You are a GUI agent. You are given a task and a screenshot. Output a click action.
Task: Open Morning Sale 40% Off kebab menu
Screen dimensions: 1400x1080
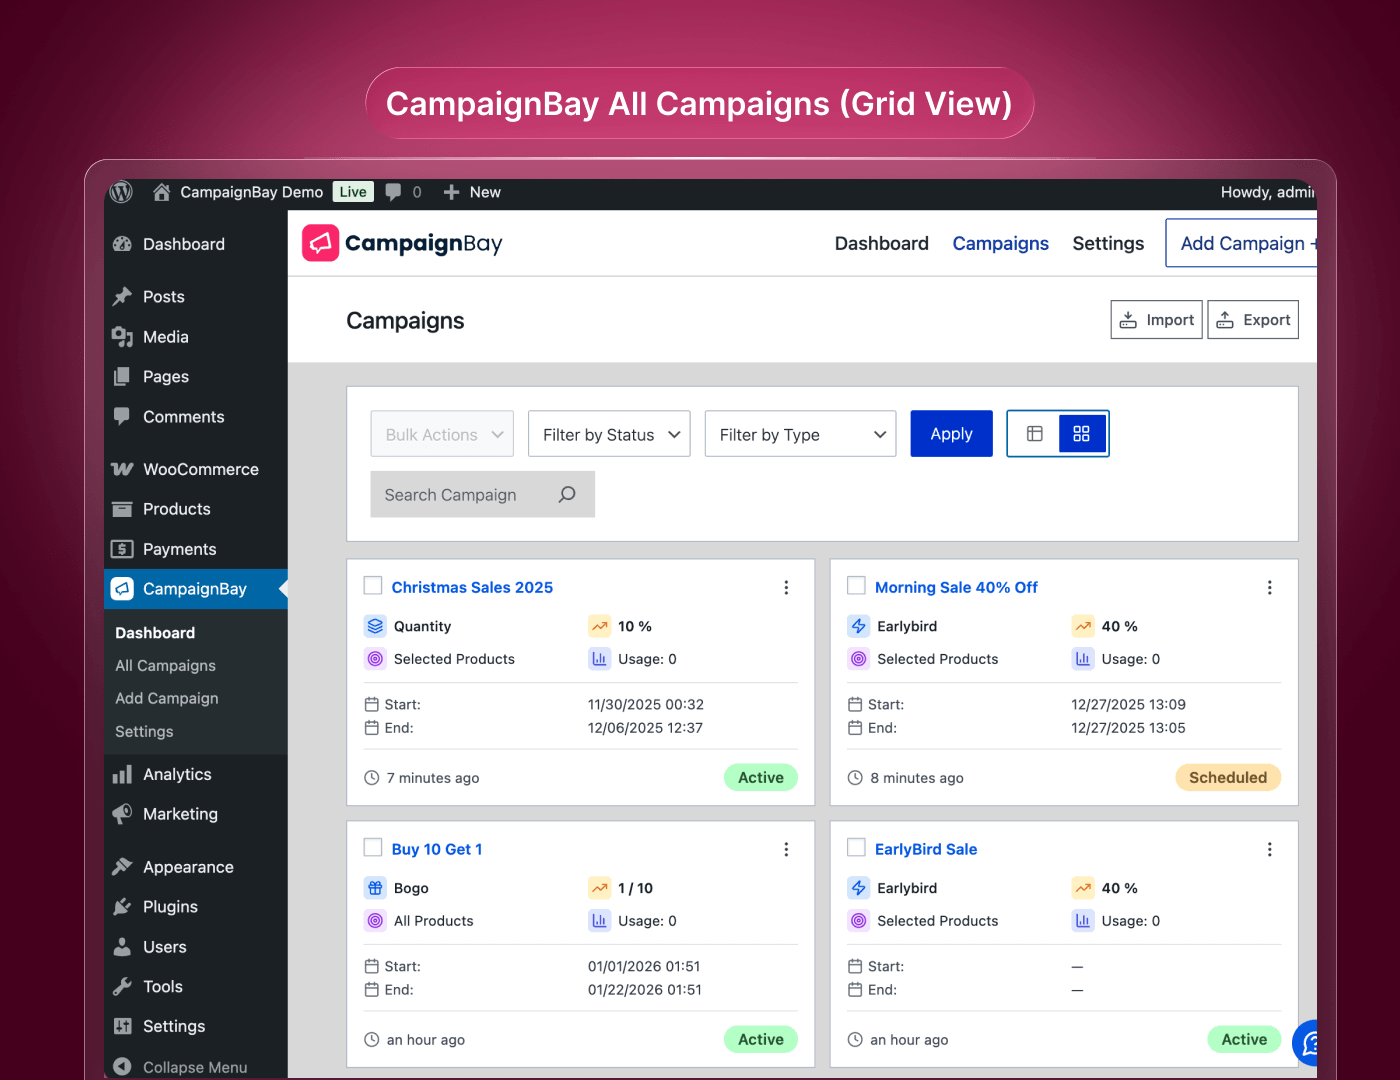coord(1269,588)
